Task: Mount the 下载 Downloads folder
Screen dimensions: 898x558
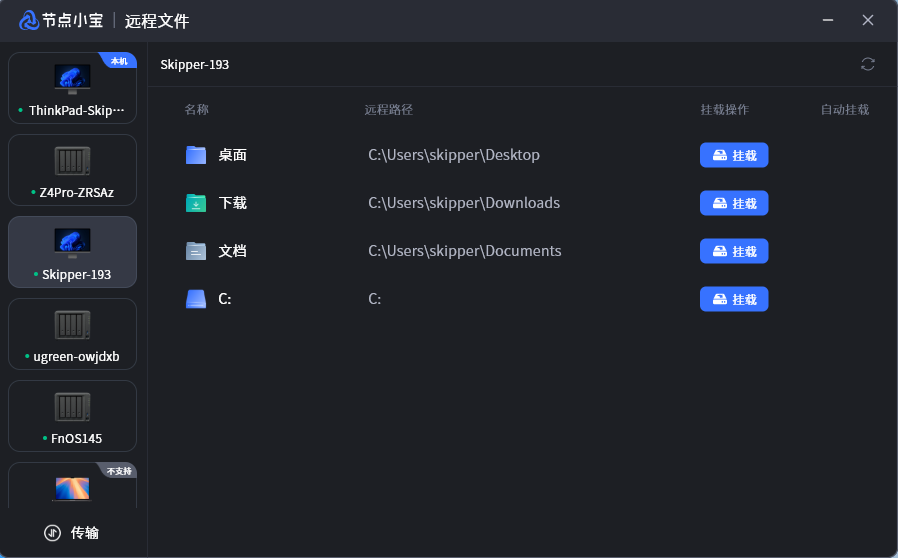Action: click(733, 203)
